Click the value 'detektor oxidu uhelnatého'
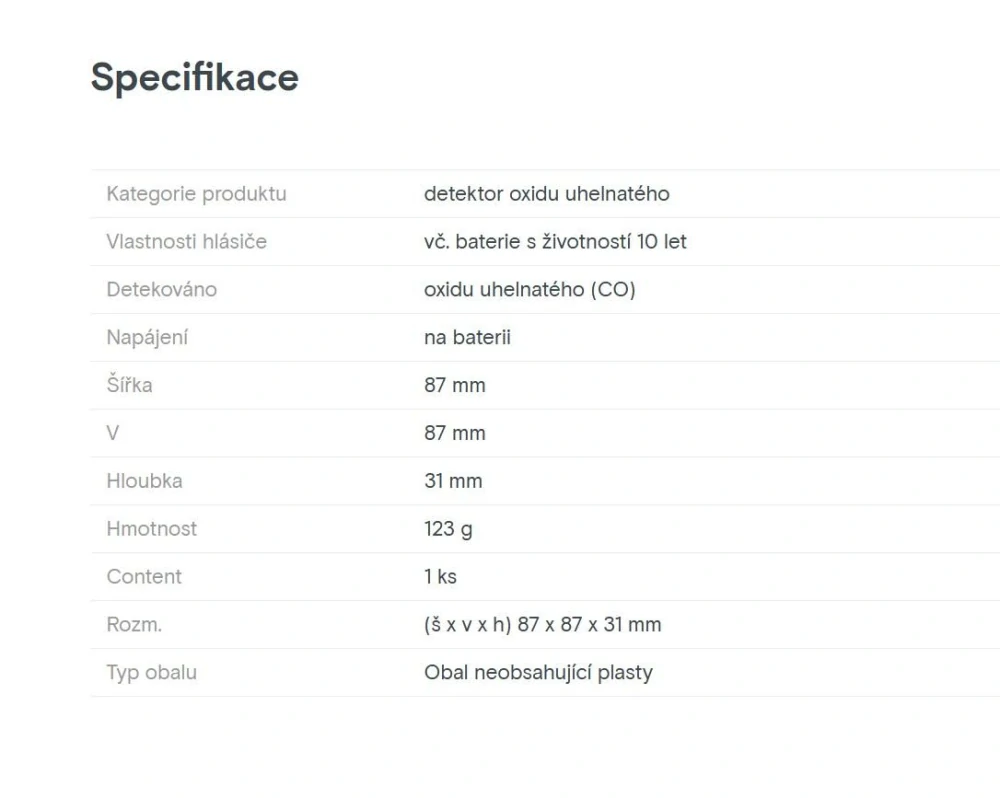1000x798 pixels. (x=546, y=194)
